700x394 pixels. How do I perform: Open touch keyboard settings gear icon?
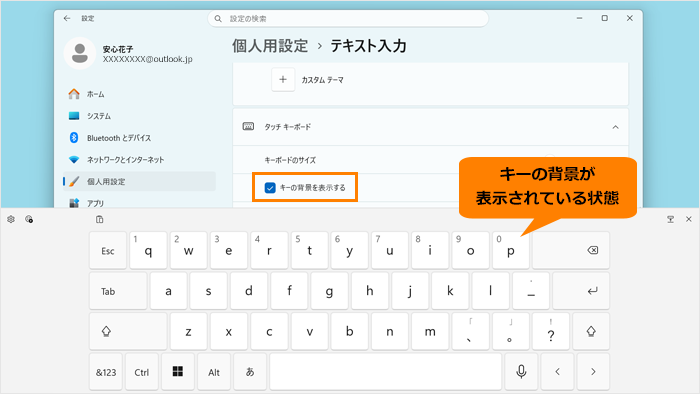(x=11, y=219)
